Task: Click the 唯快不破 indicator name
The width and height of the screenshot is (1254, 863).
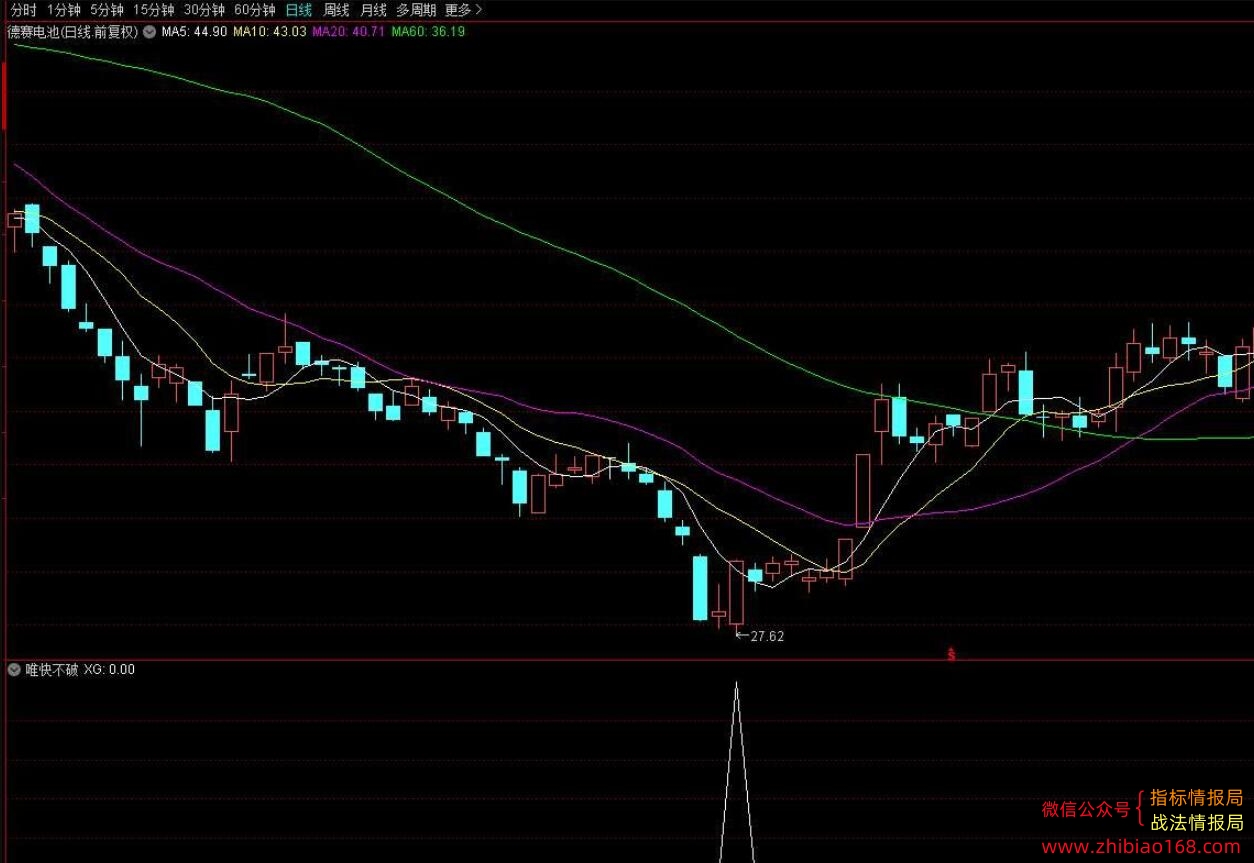Action: [x=52, y=669]
